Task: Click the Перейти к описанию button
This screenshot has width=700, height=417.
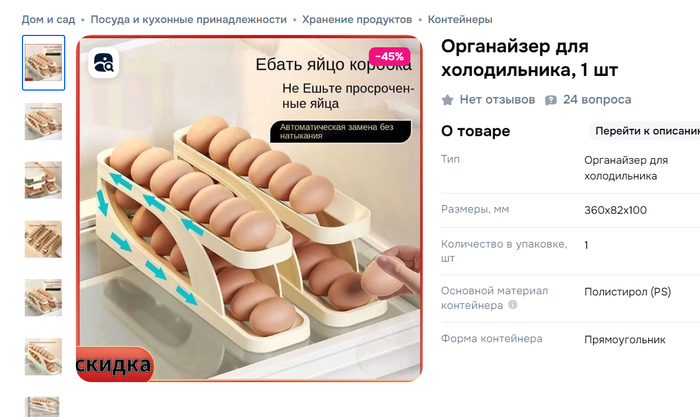Action: (645, 131)
